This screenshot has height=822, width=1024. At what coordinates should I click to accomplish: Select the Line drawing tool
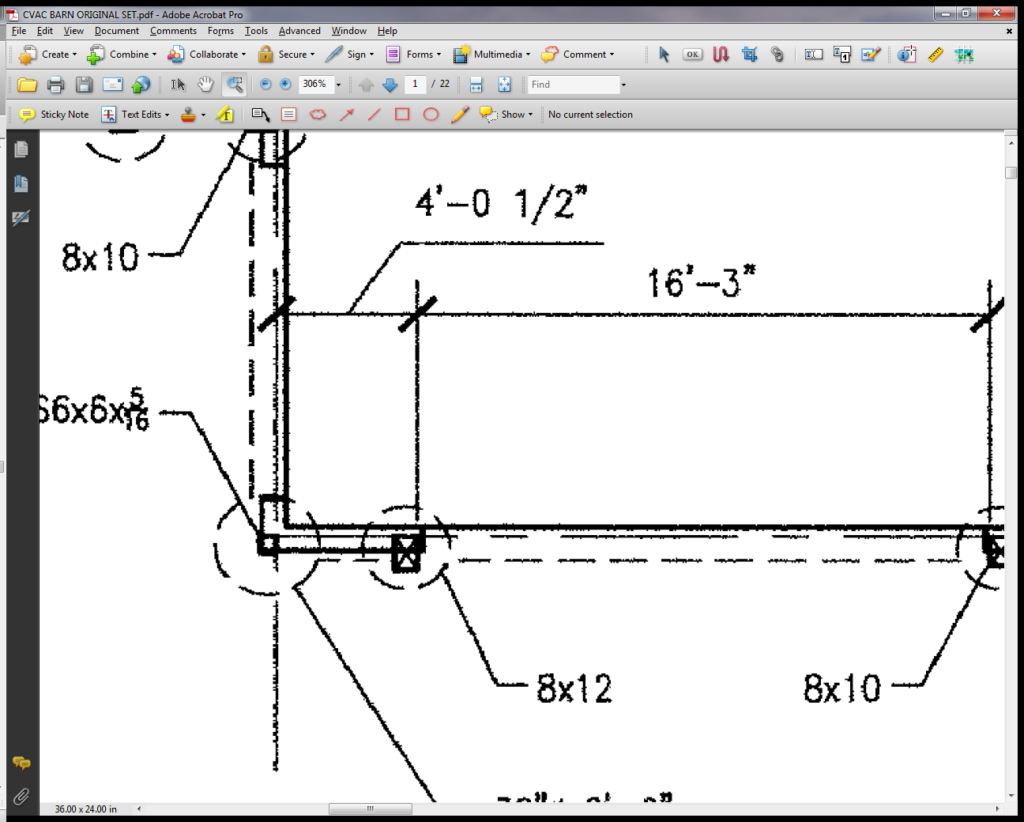pyautogui.click(x=374, y=114)
